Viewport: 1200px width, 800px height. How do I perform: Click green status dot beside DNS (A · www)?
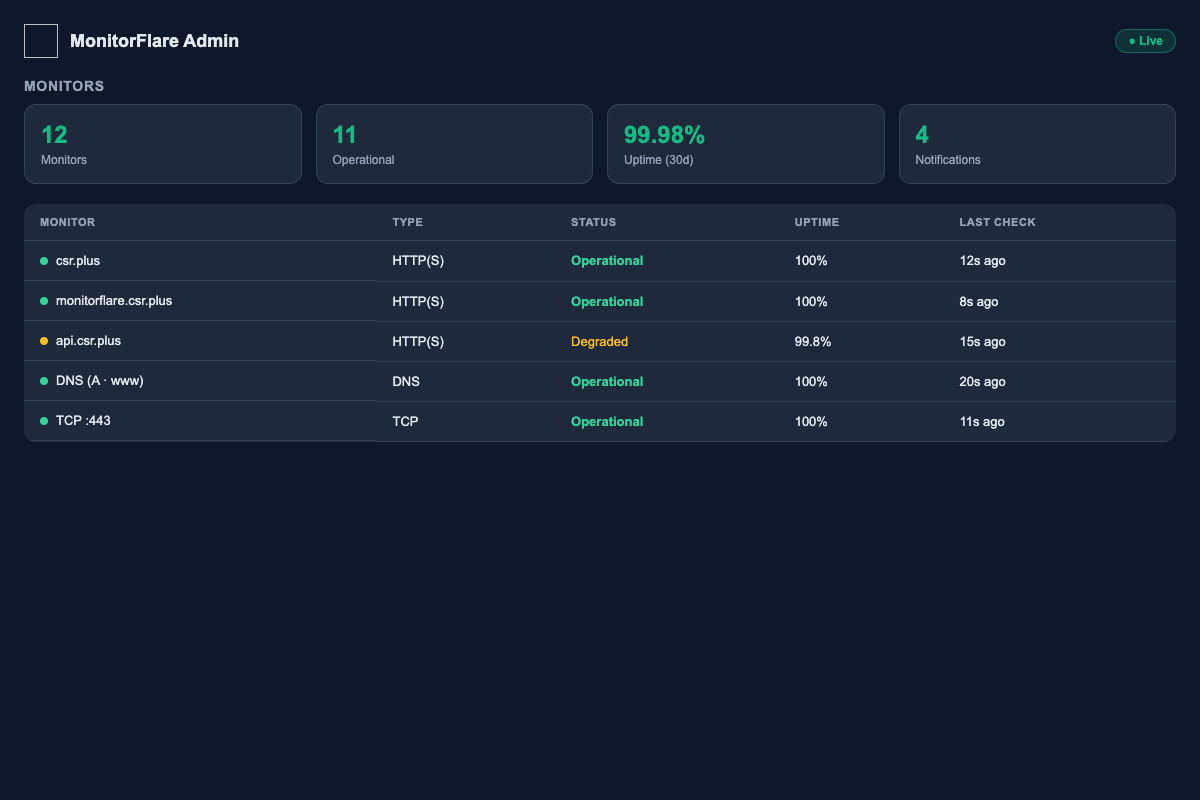tap(44, 381)
